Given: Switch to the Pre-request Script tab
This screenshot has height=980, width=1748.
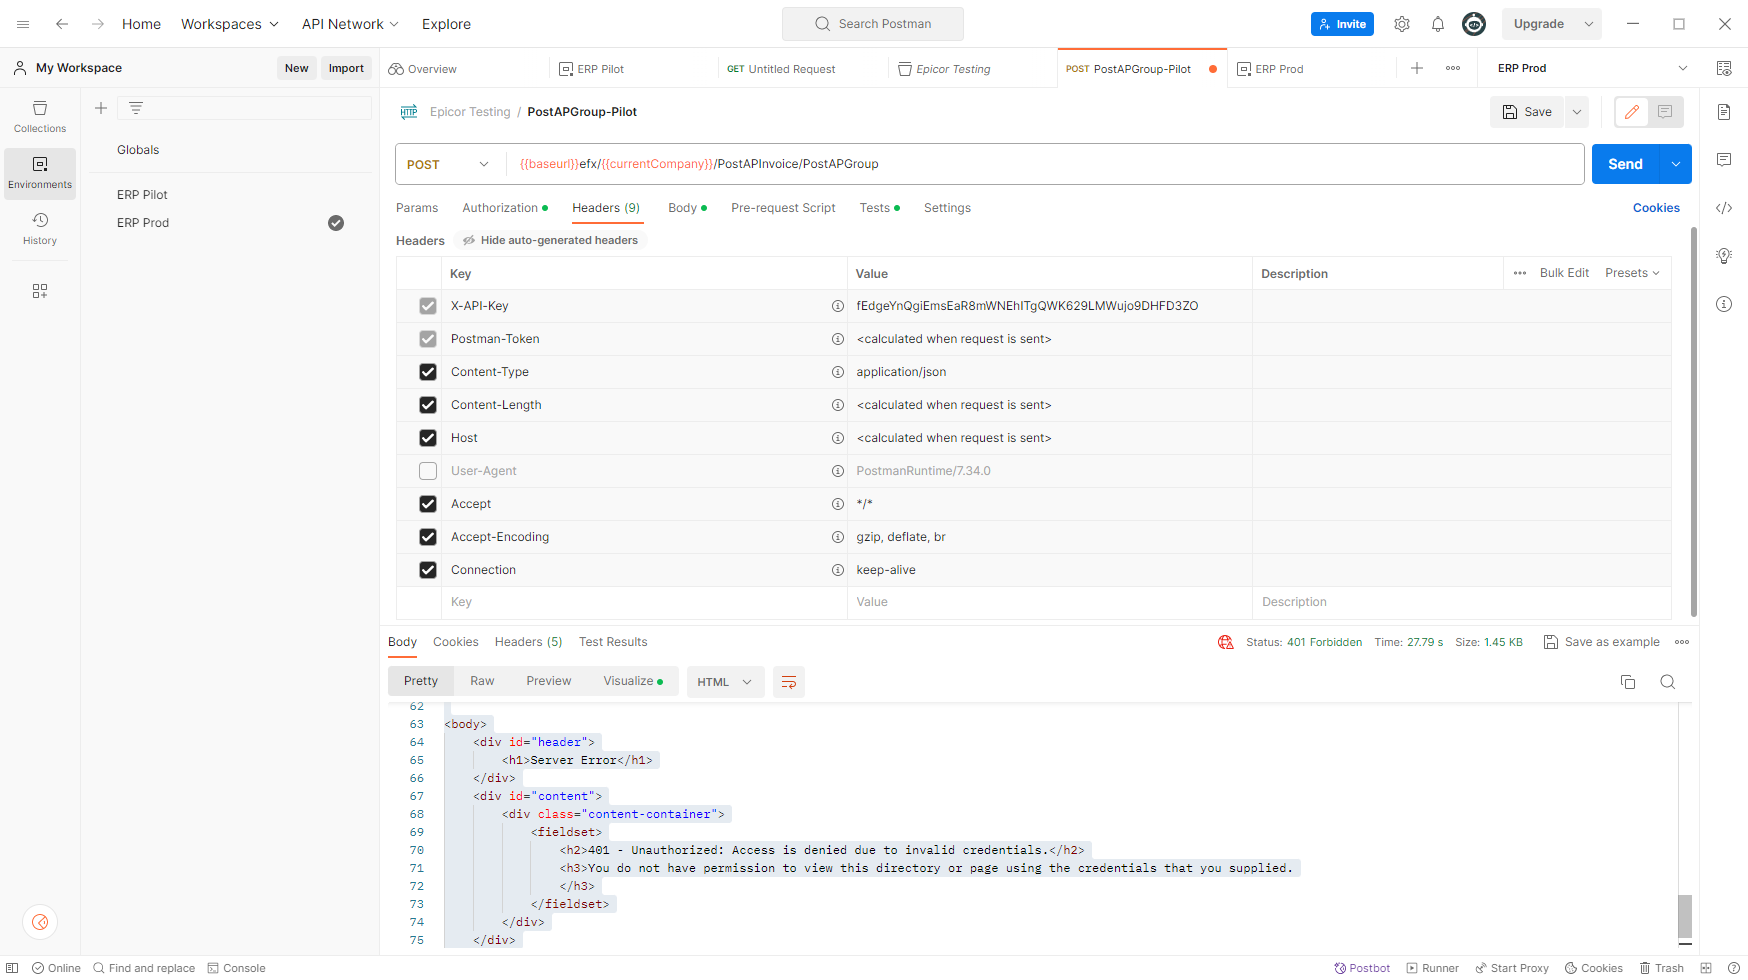Looking at the screenshot, I should pos(783,208).
